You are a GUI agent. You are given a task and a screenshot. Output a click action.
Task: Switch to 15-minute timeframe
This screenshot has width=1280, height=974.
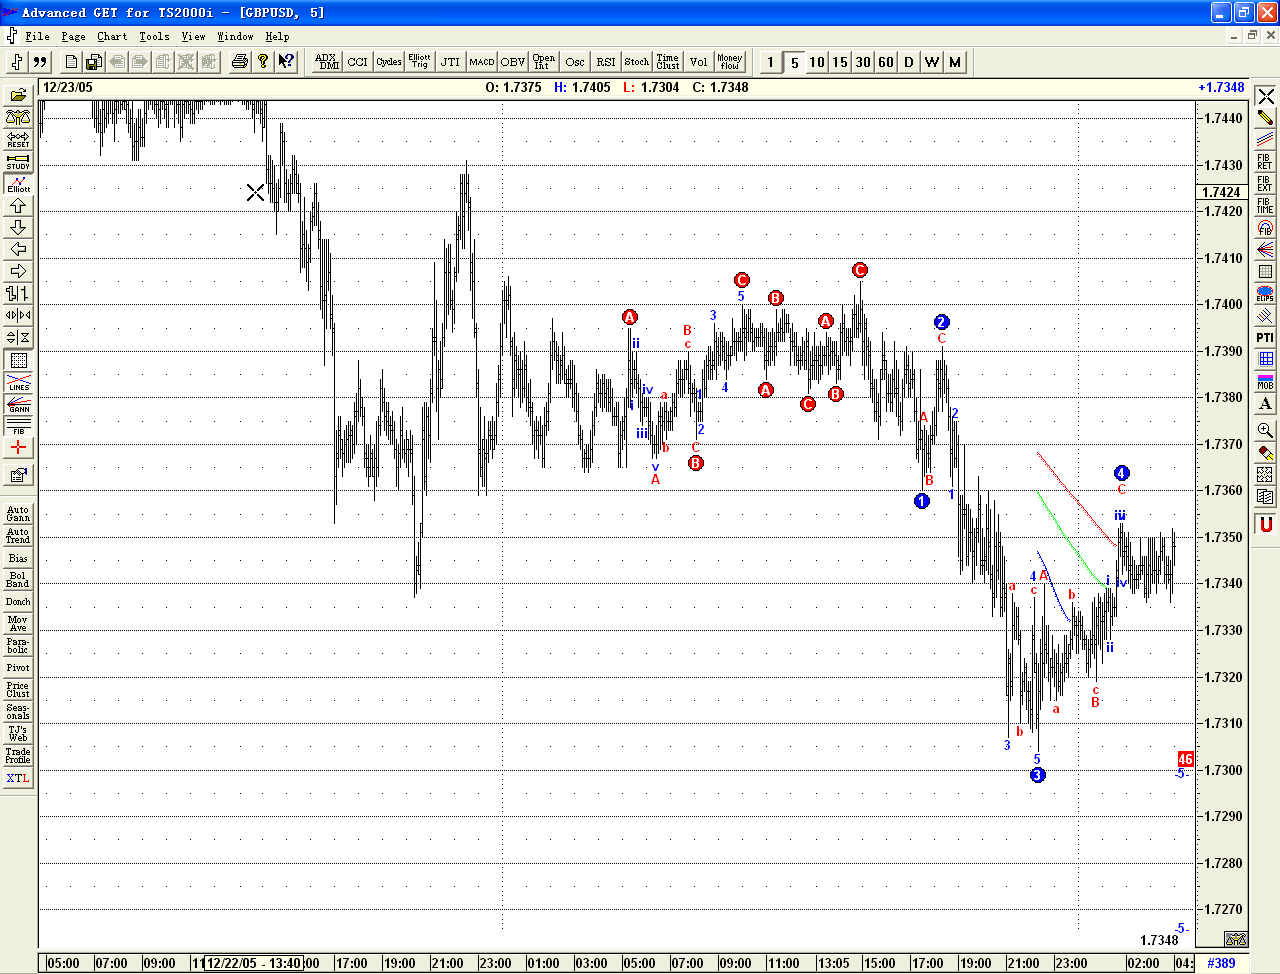840,62
